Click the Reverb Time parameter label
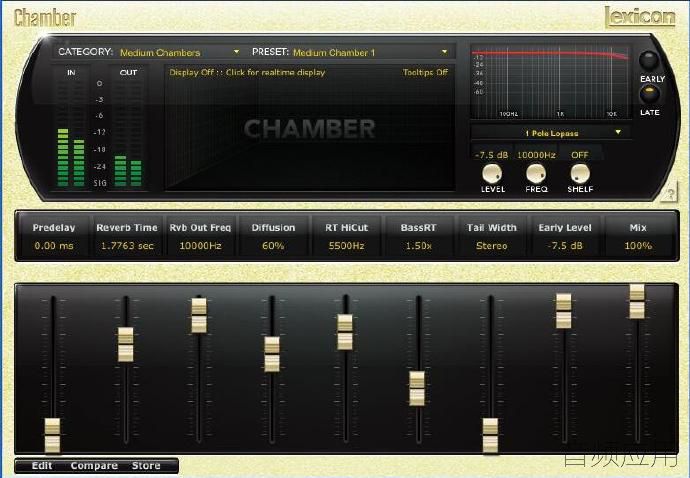The width and height of the screenshot is (690, 478). pyautogui.click(x=127, y=228)
